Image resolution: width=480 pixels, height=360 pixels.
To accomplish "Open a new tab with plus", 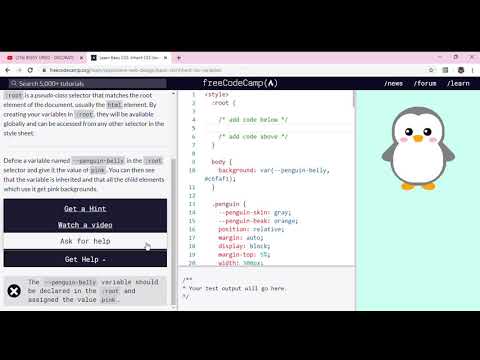I will coord(179,58).
